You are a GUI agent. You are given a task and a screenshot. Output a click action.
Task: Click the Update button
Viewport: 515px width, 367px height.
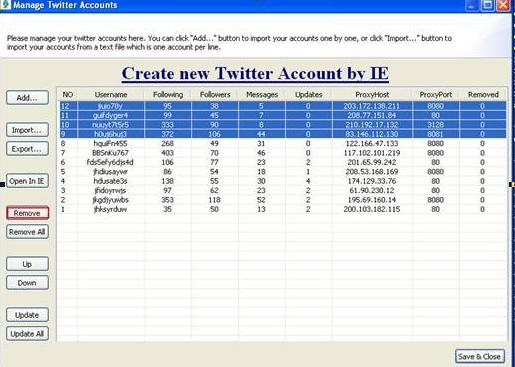(x=27, y=315)
